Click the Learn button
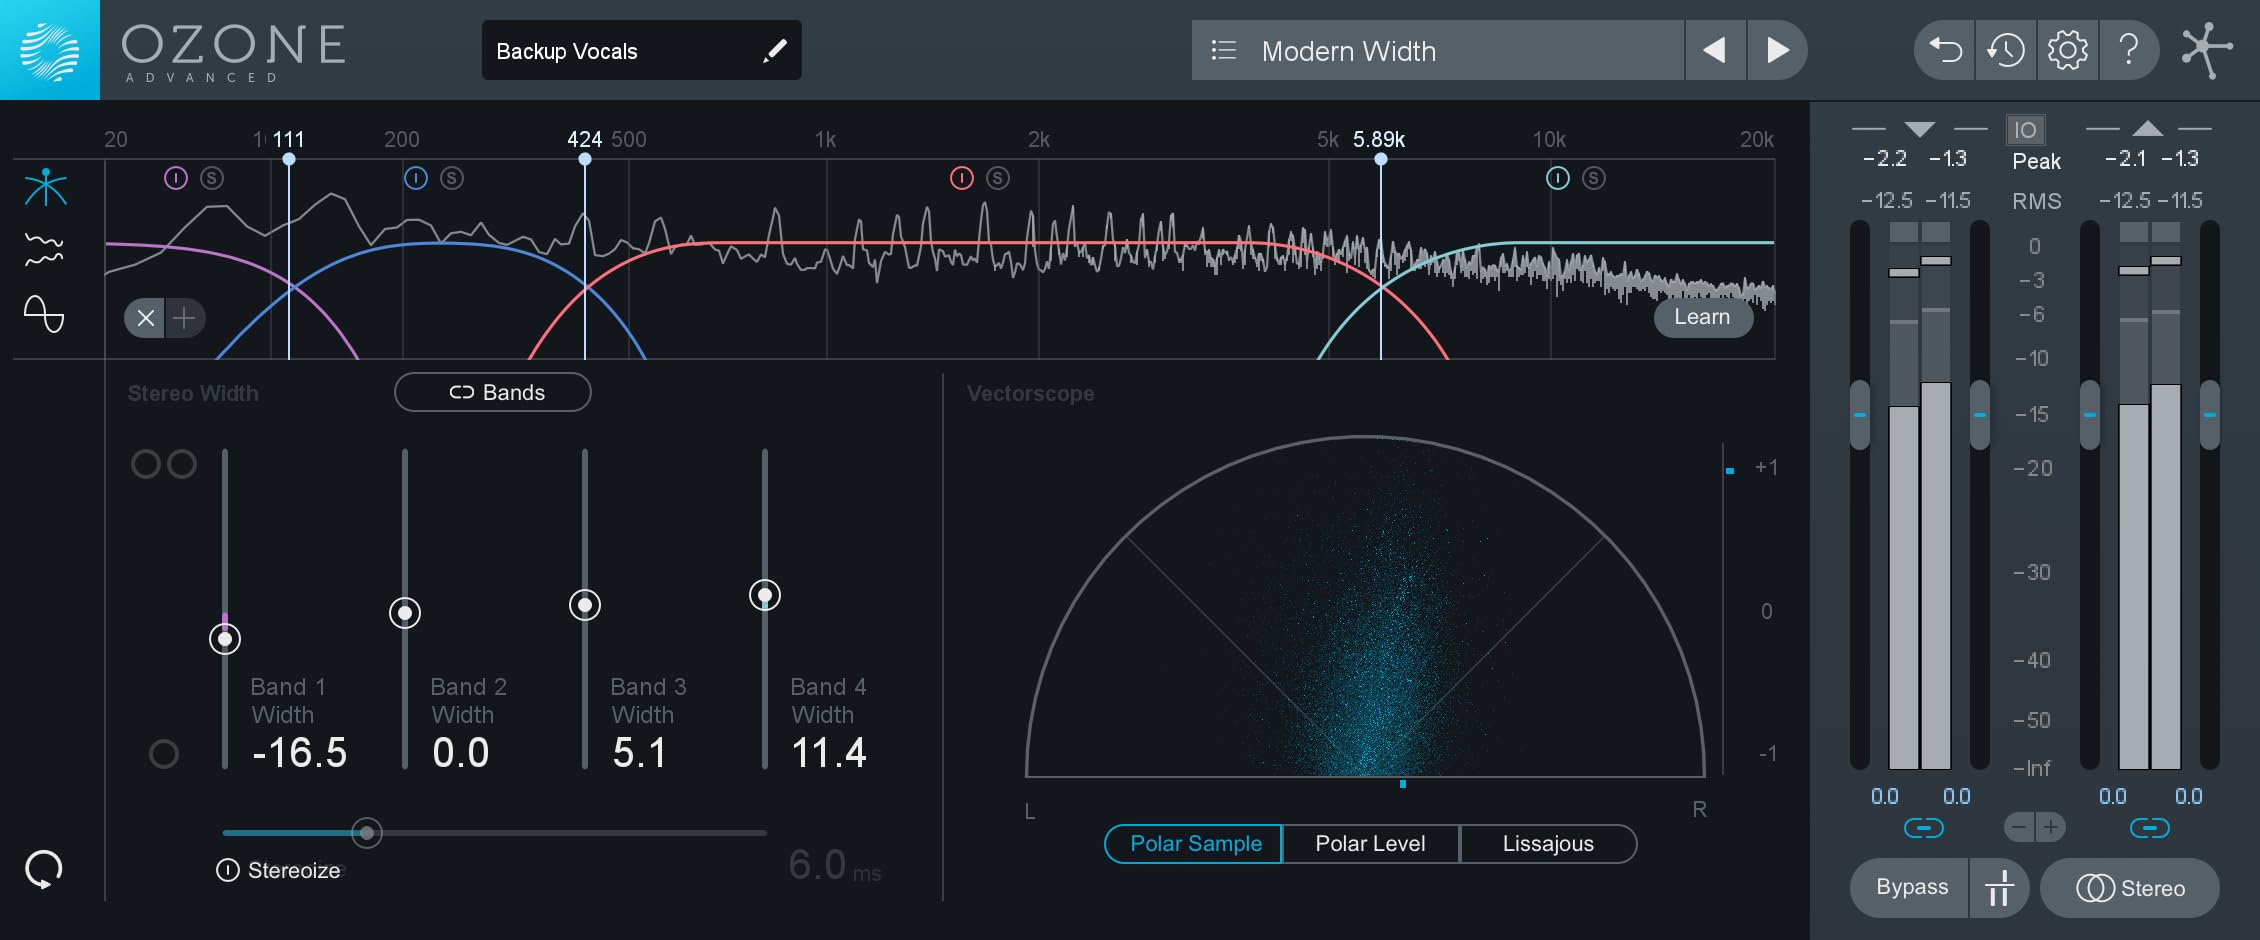Screen dimensions: 2260x940 click(1702, 317)
